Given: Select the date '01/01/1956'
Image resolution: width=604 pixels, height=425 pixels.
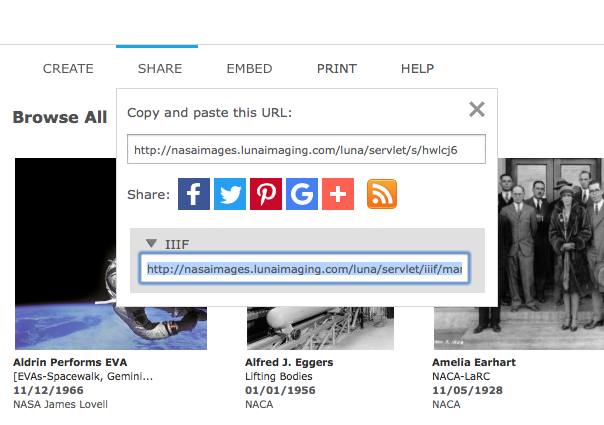Looking at the screenshot, I should [280, 390].
